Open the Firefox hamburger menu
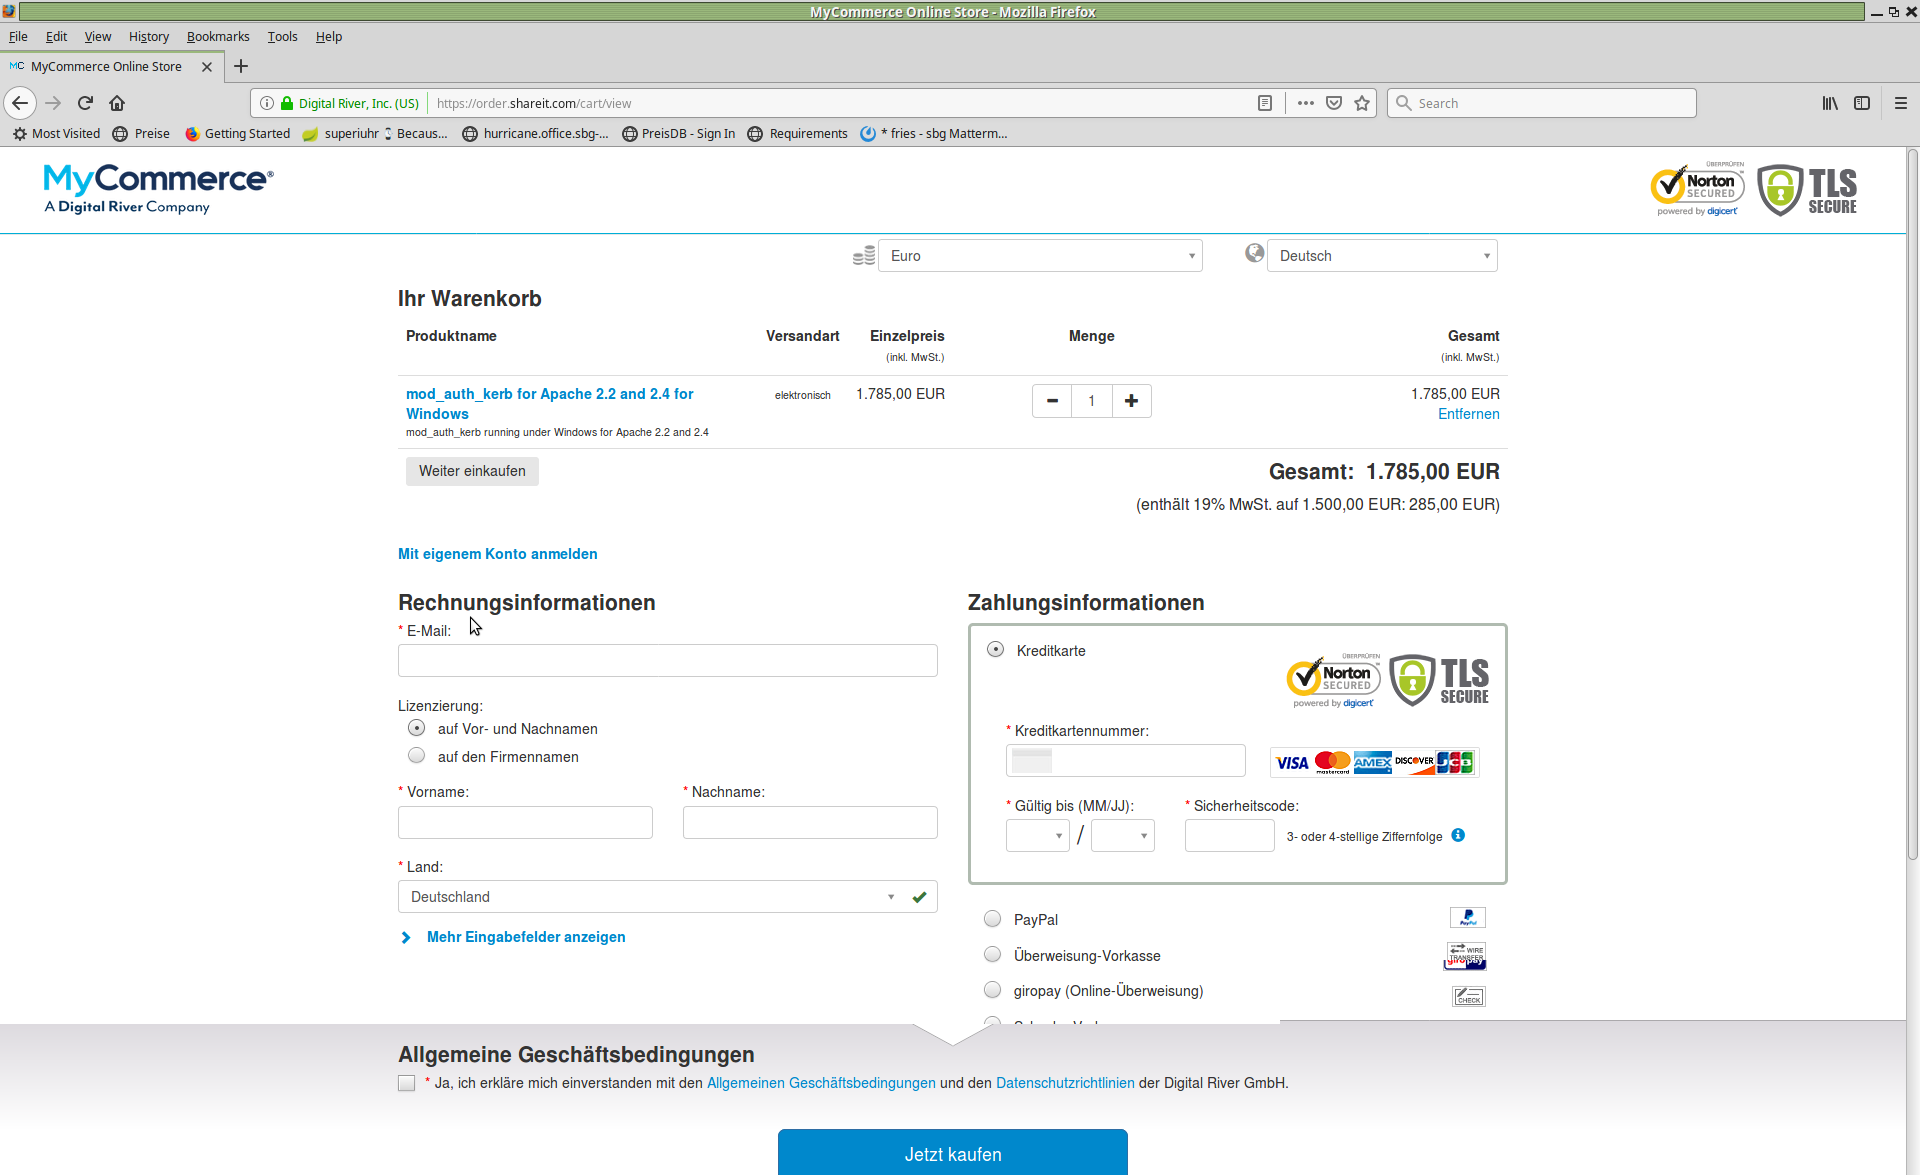The height and width of the screenshot is (1175, 1920). (1901, 103)
